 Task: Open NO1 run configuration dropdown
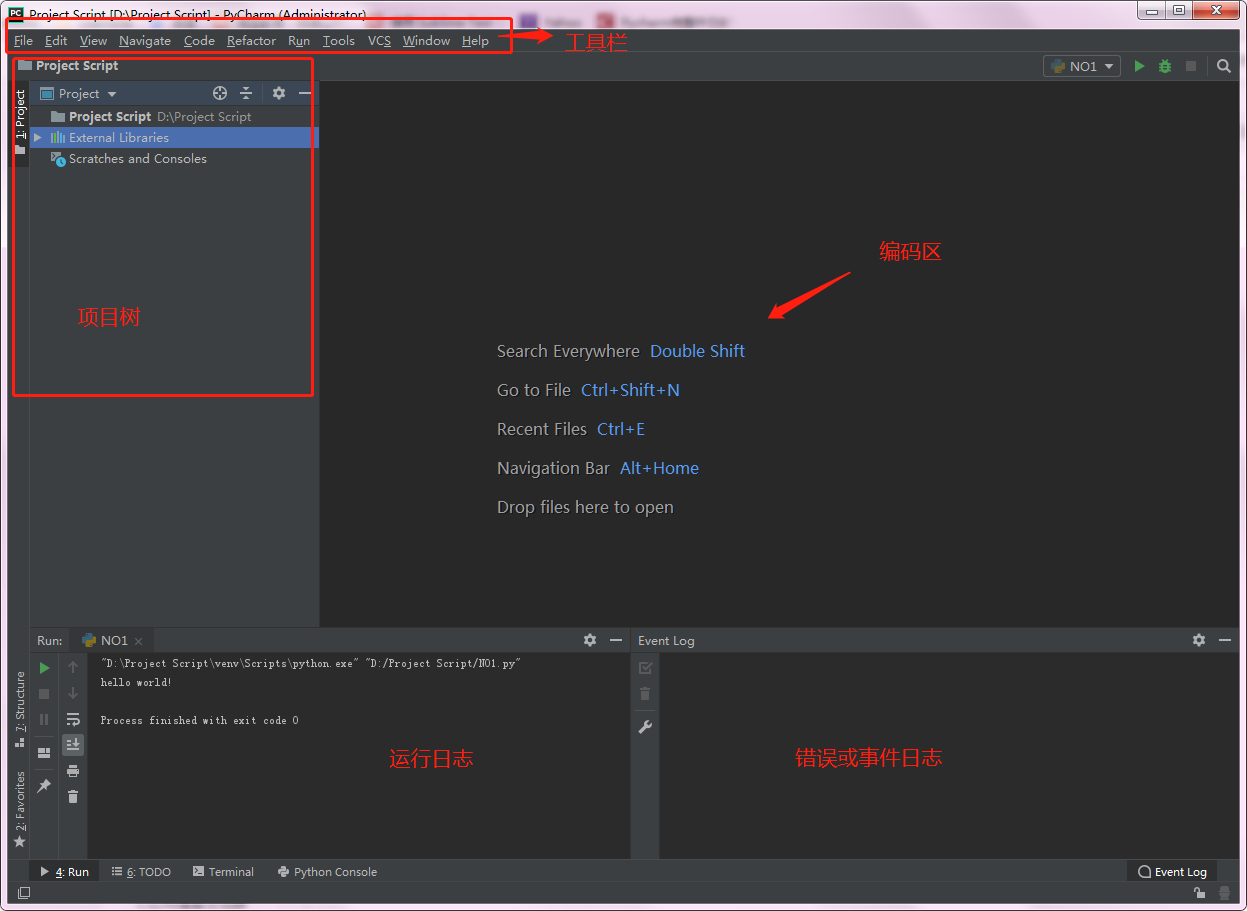point(1082,66)
